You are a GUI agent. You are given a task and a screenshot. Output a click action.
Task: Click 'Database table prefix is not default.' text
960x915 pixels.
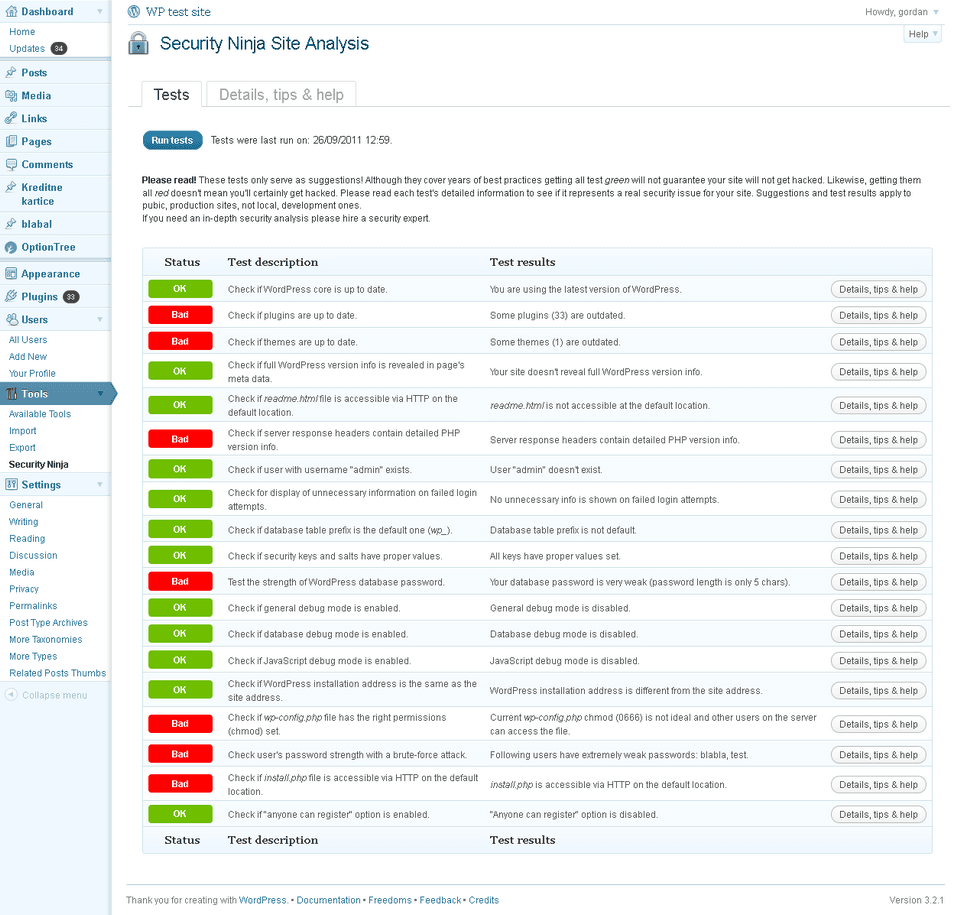pos(563,530)
